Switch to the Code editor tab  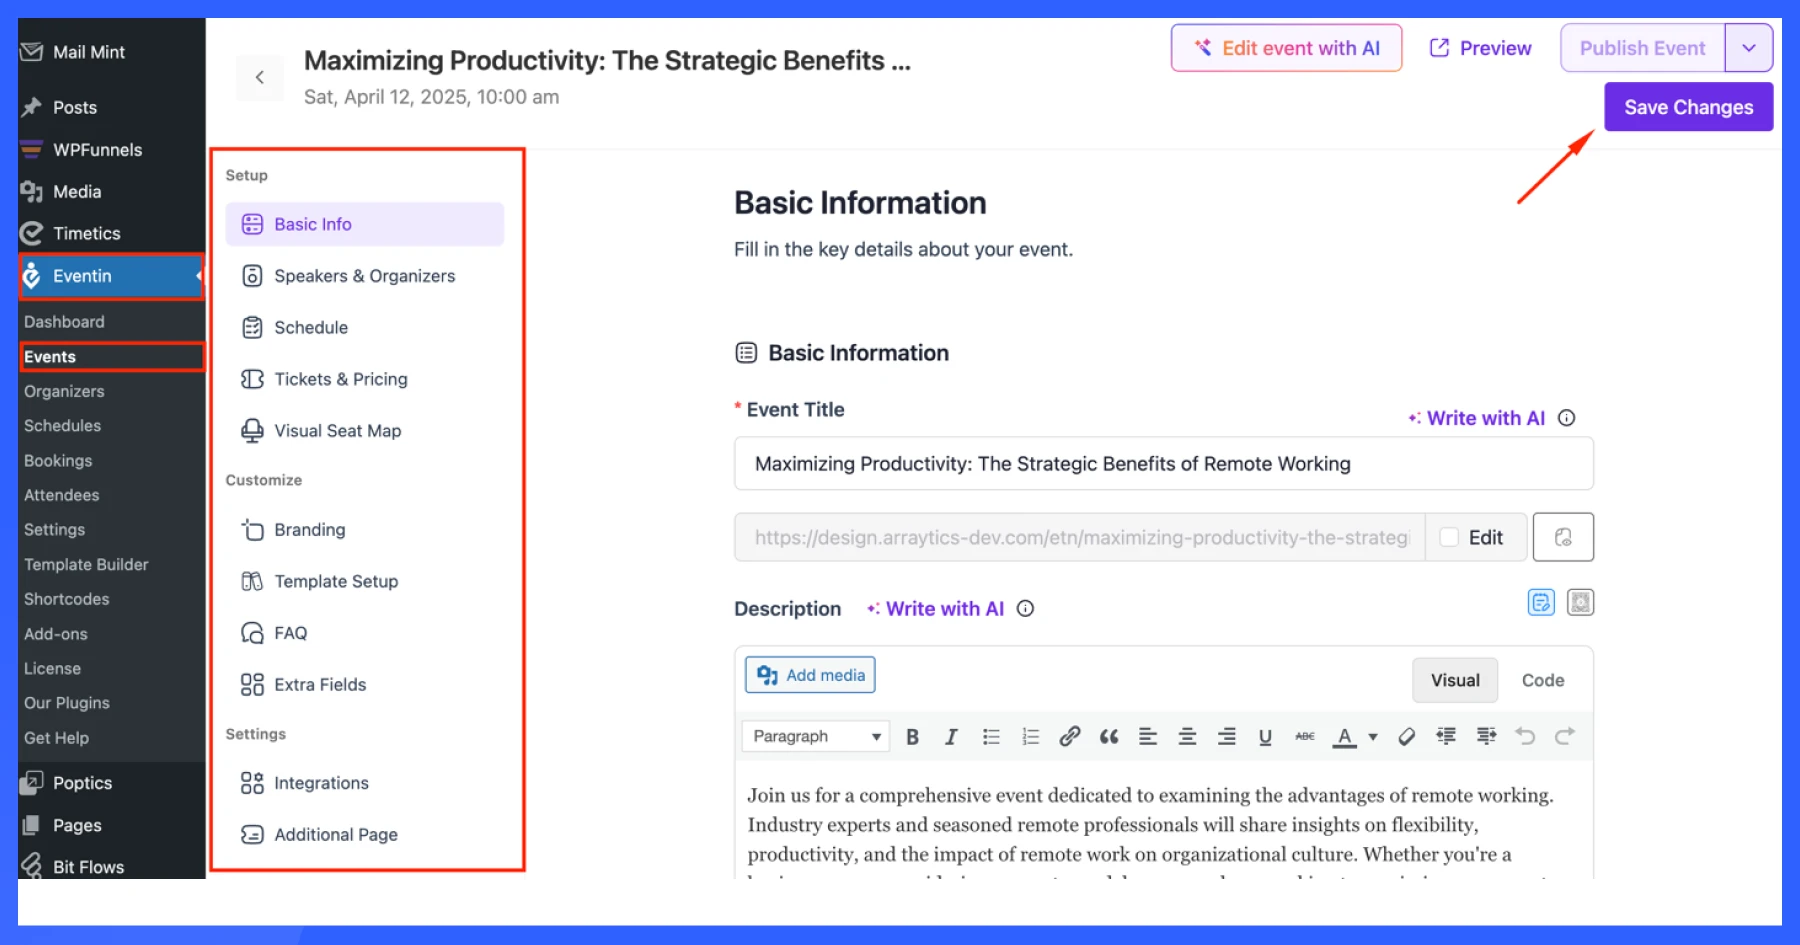click(1543, 681)
